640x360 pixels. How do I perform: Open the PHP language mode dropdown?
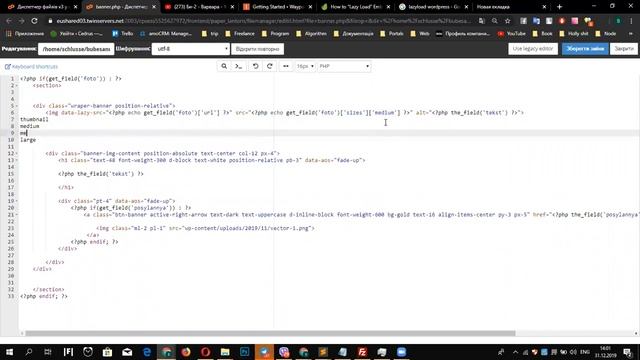pyautogui.click(x=344, y=66)
